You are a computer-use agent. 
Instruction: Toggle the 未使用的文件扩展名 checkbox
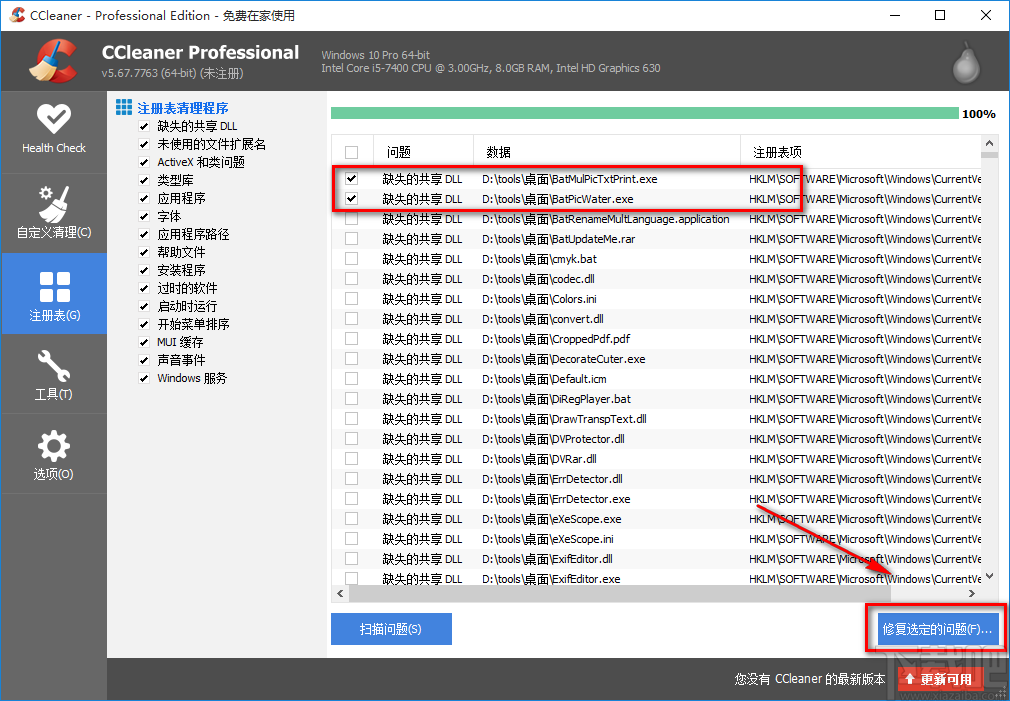click(x=144, y=144)
